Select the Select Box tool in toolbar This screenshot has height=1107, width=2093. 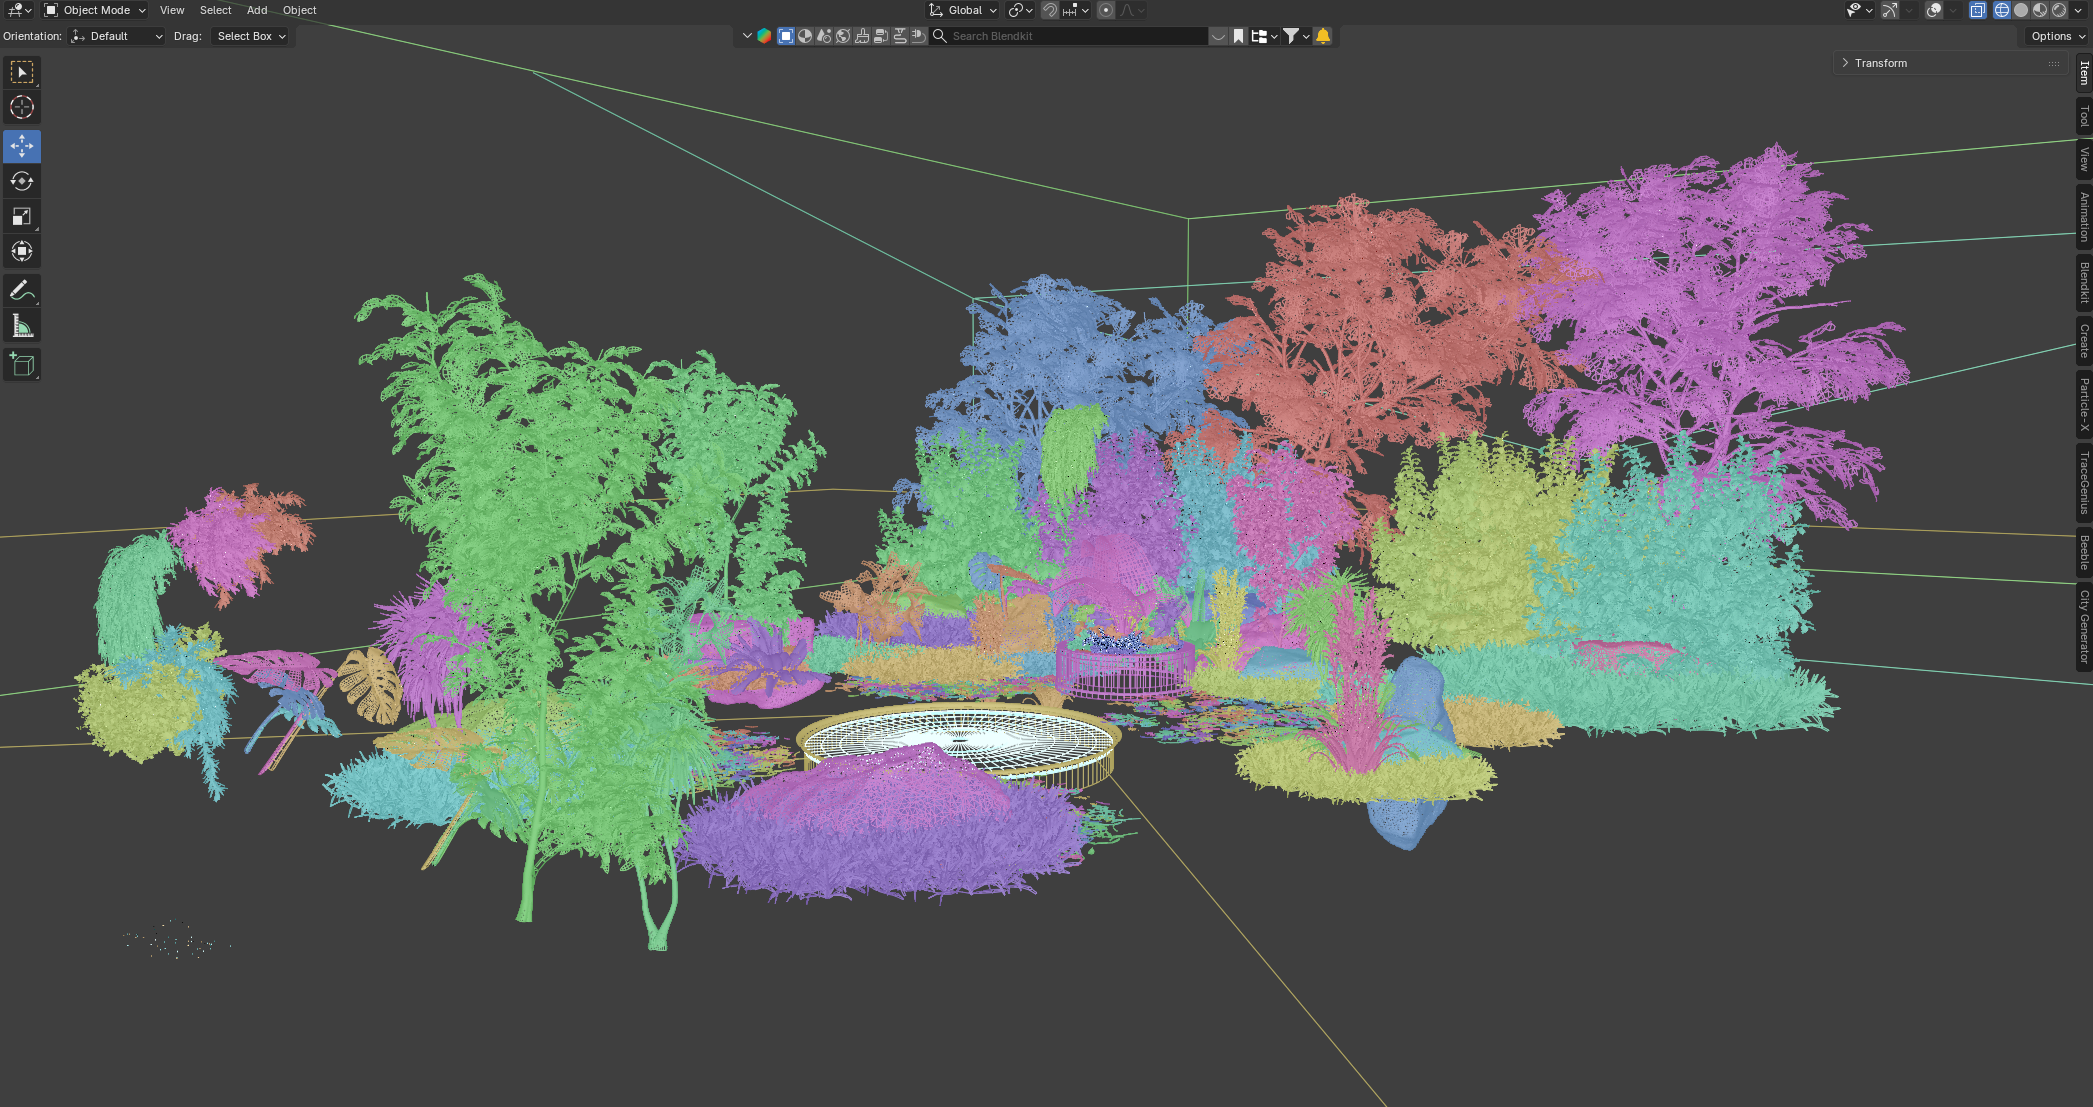pyautogui.click(x=21, y=72)
